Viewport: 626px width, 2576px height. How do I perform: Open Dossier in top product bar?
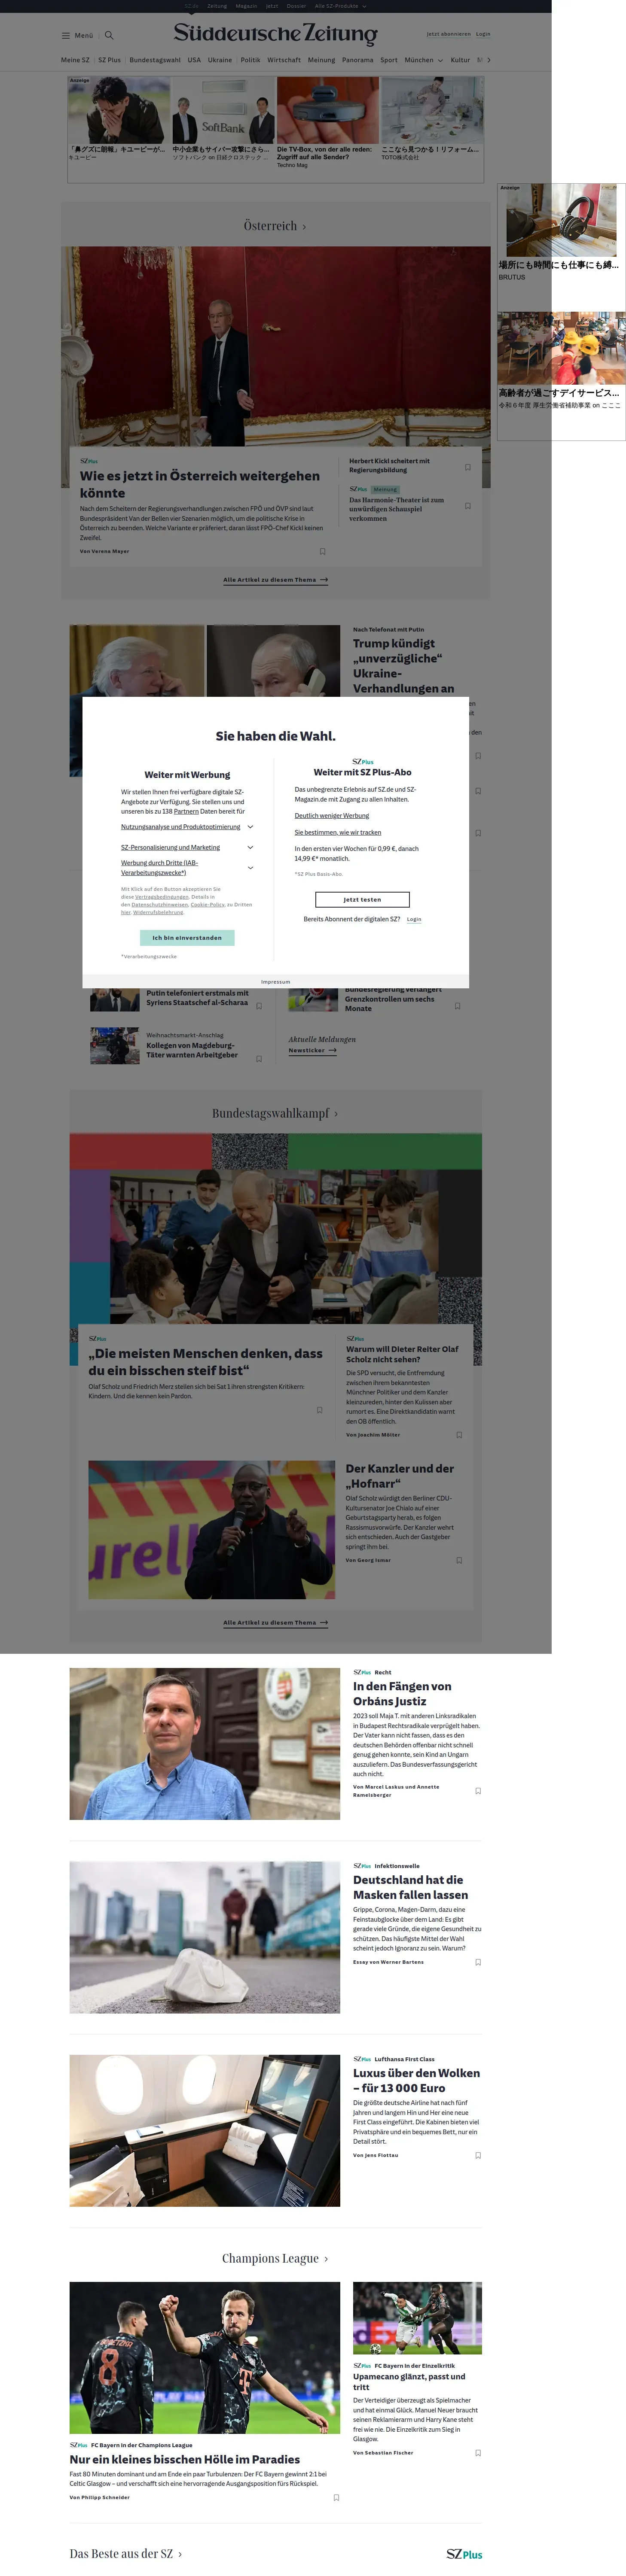point(296,6)
